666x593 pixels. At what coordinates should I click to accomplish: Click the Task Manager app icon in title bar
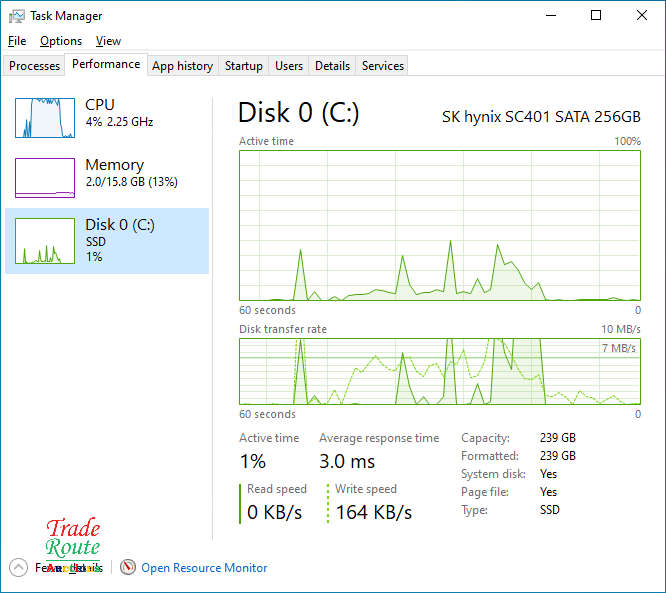17,16
